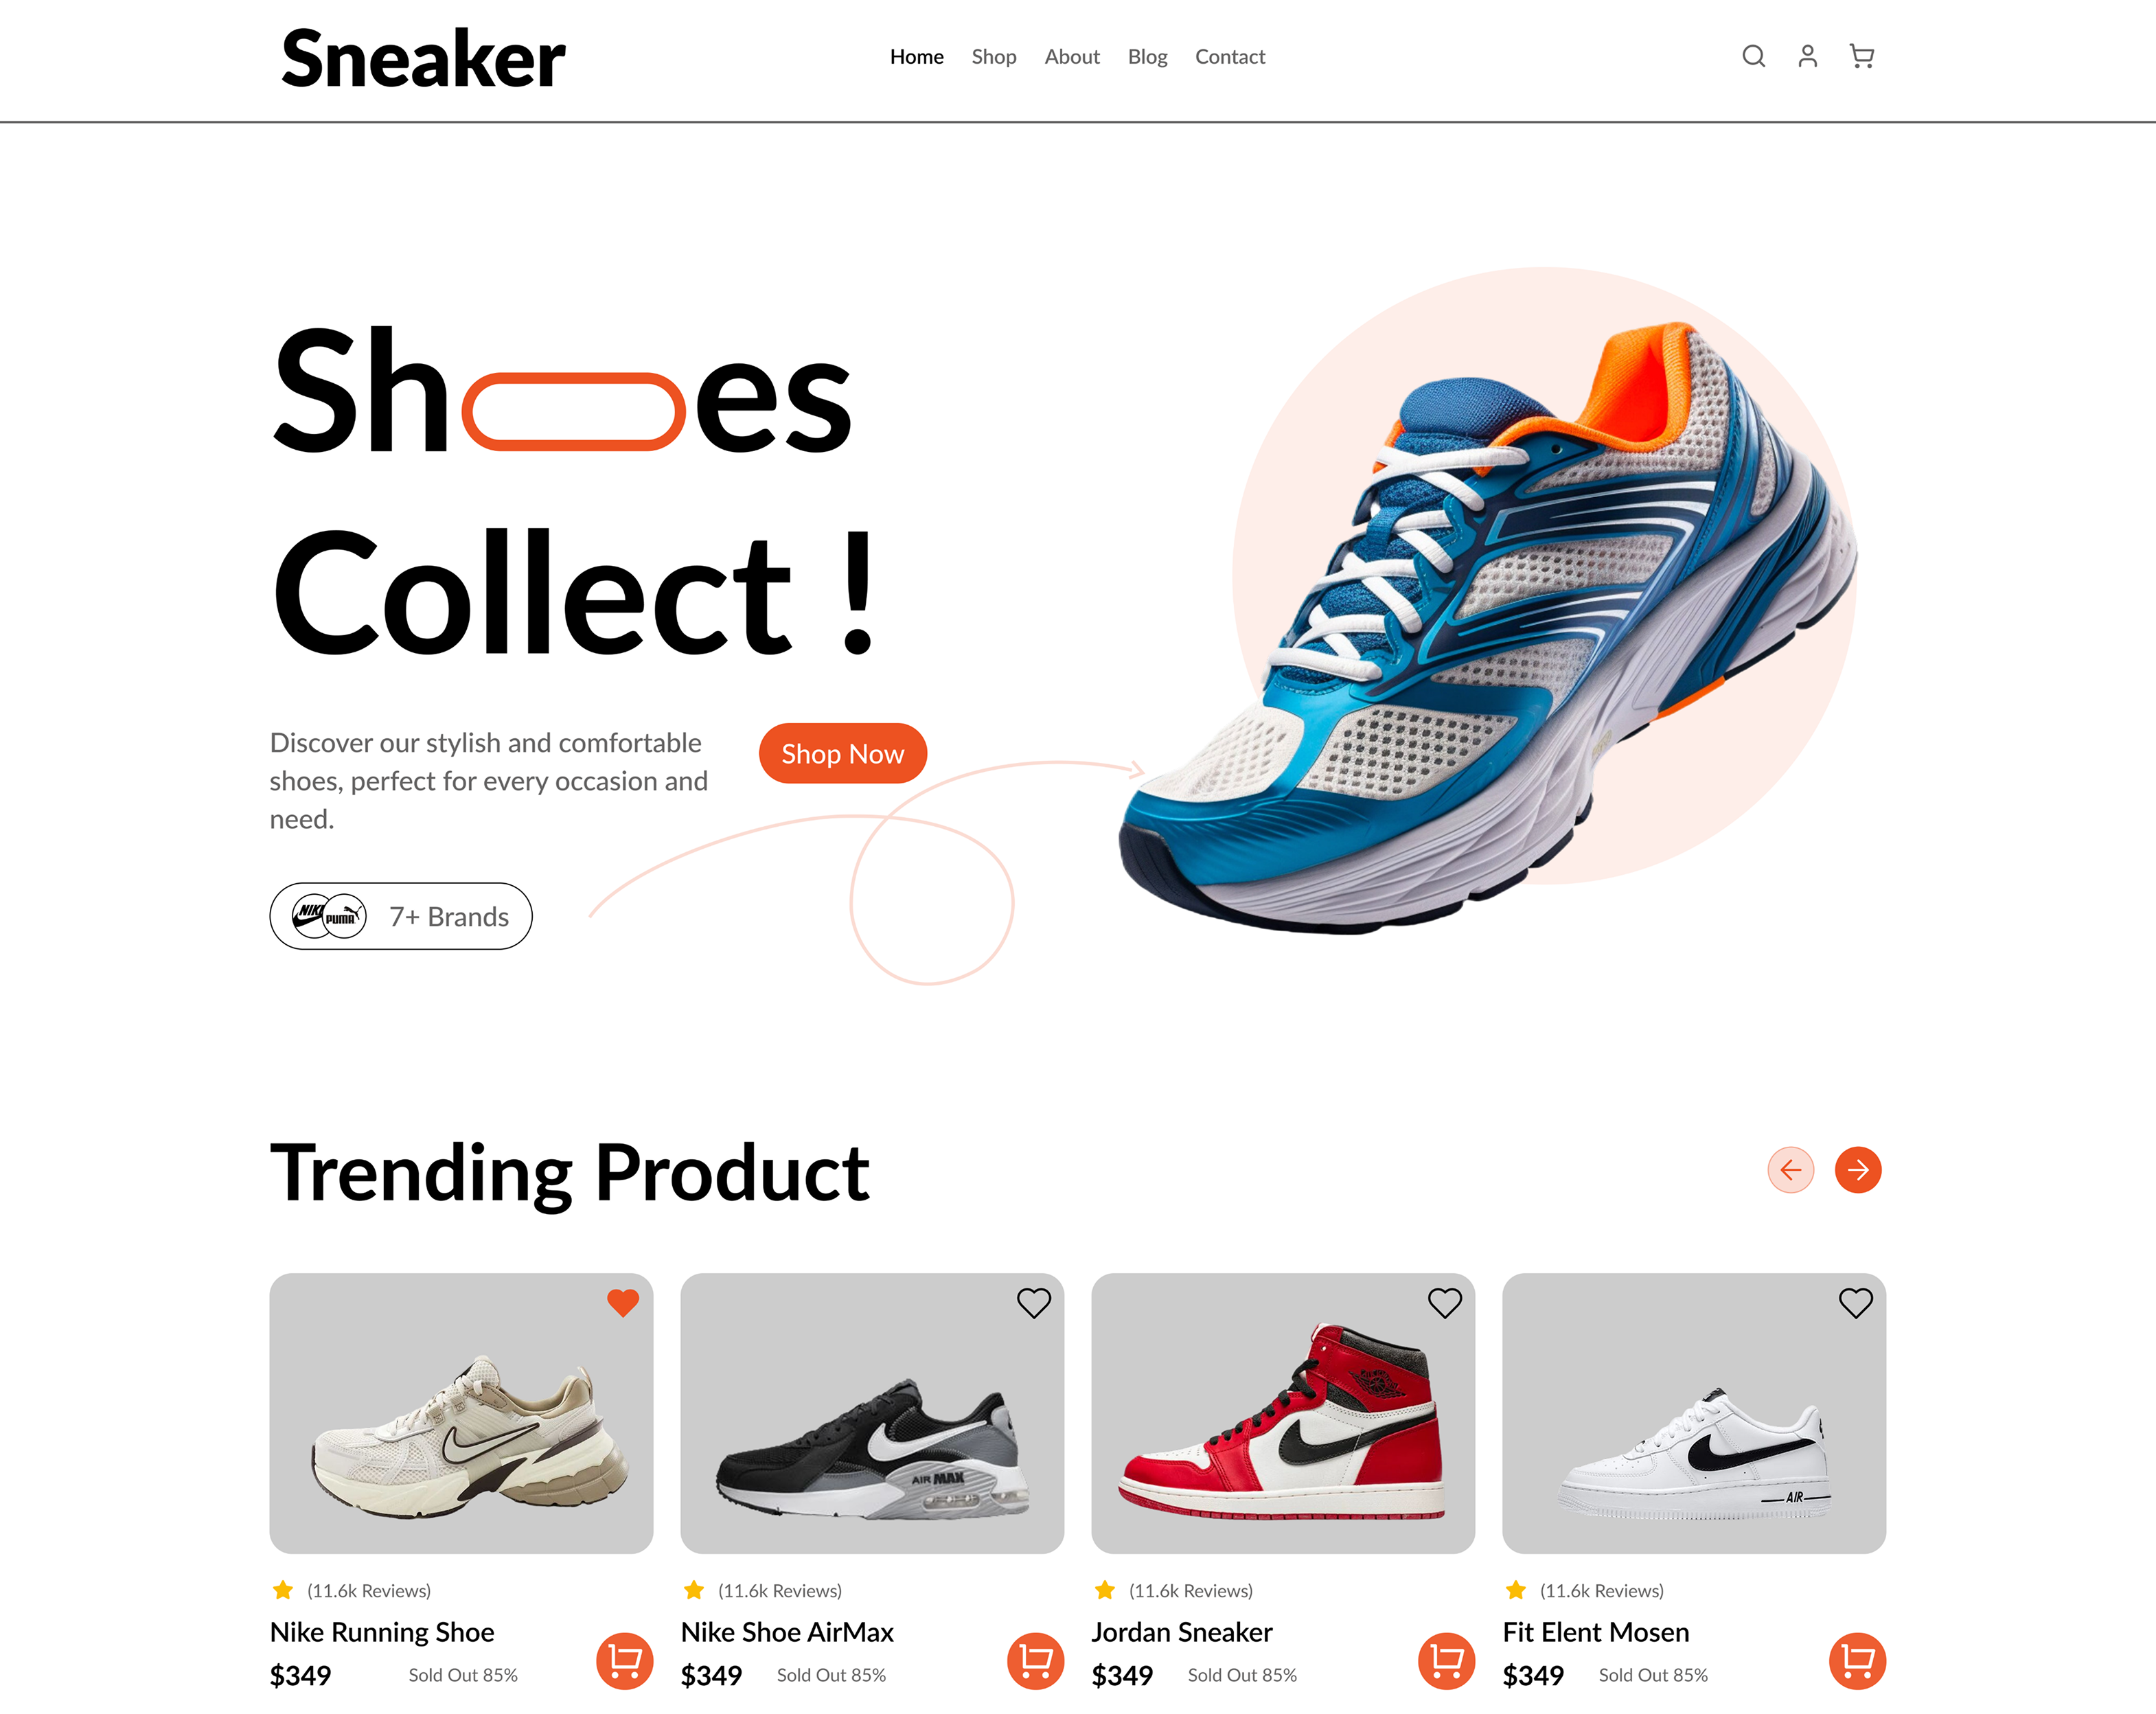This screenshot has height=1714, width=2156.
Task: Favorite the Jordan Sneaker heart
Action: point(1445,1302)
